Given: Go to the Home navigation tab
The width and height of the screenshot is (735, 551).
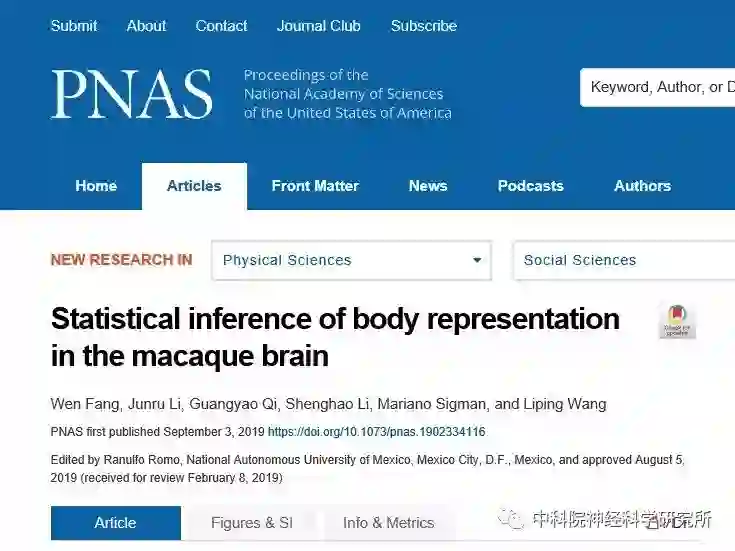Looking at the screenshot, I should (x=96, y=186).
